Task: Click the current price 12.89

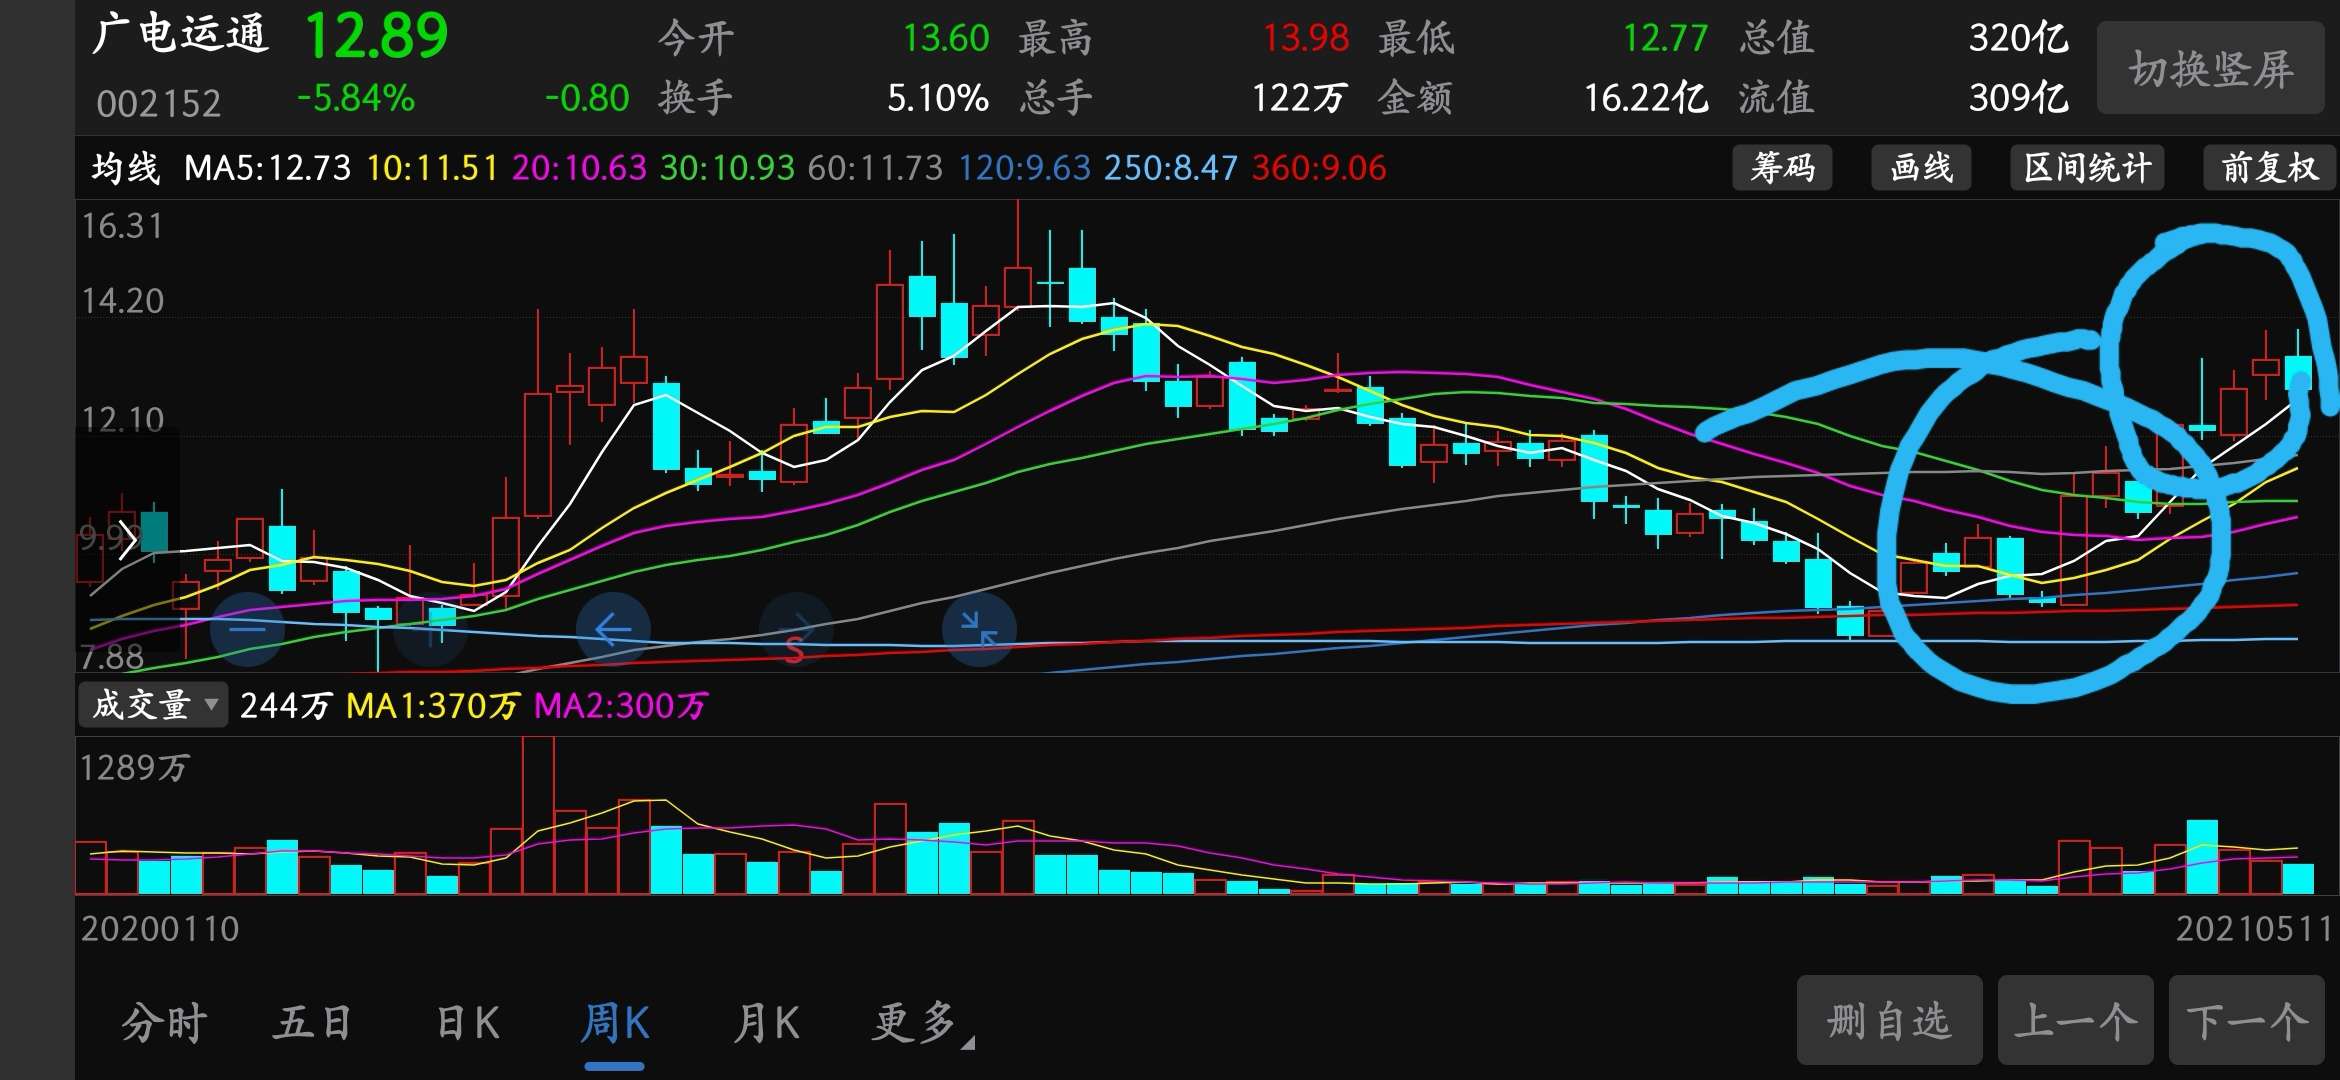Action: (x=376, y=36)
